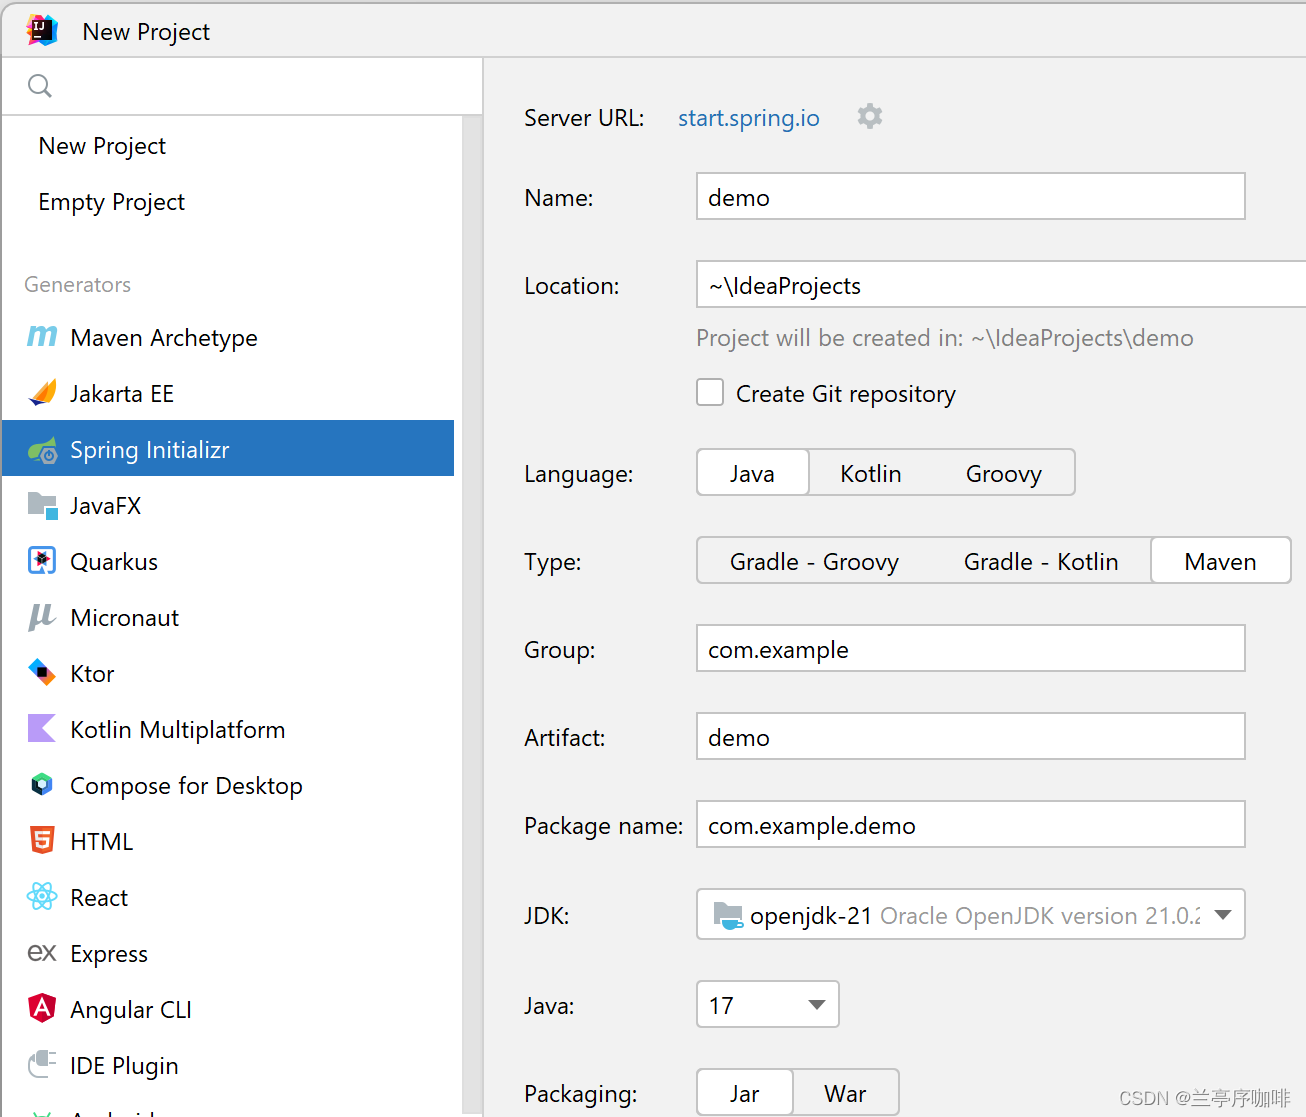
Task: Select Kotlin Multiplatform generator
Action: (228, 730)
